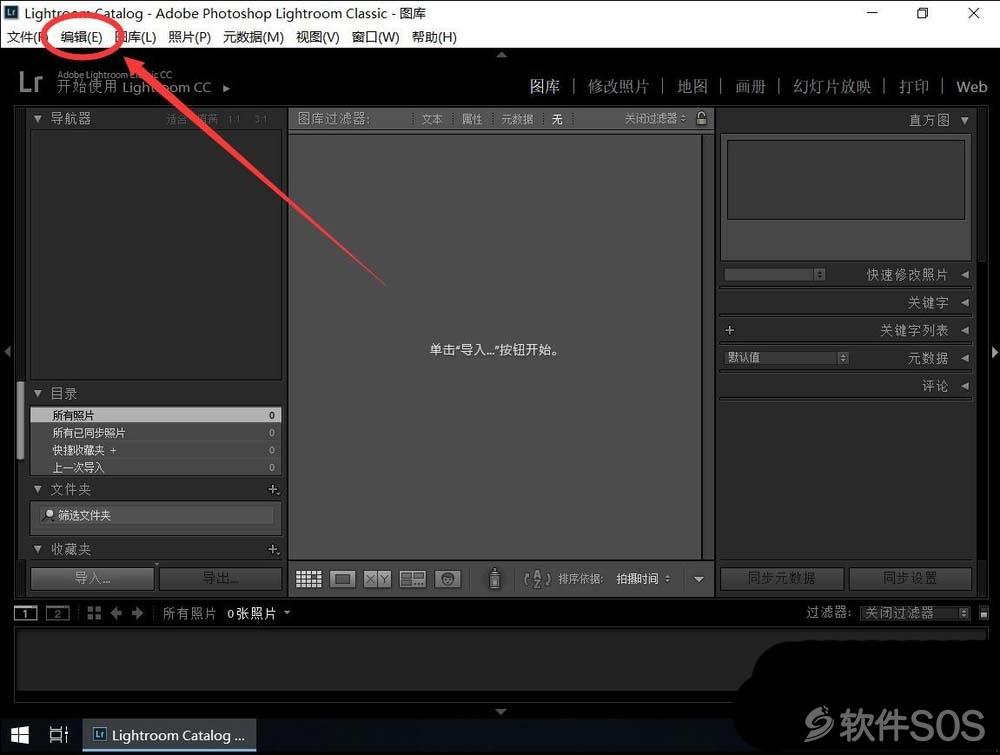
Task: Hide the filmstrip with the bottom arrow
Action: [x=501, y=712]
